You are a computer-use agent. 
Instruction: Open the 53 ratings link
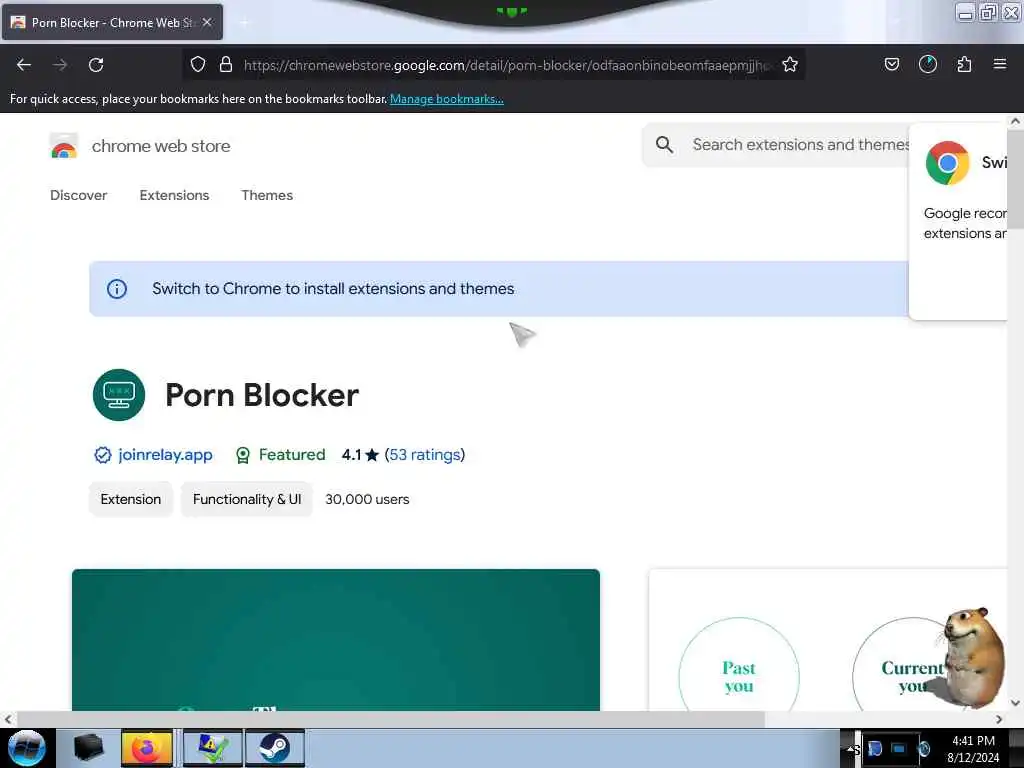click(x=425, y=455)
